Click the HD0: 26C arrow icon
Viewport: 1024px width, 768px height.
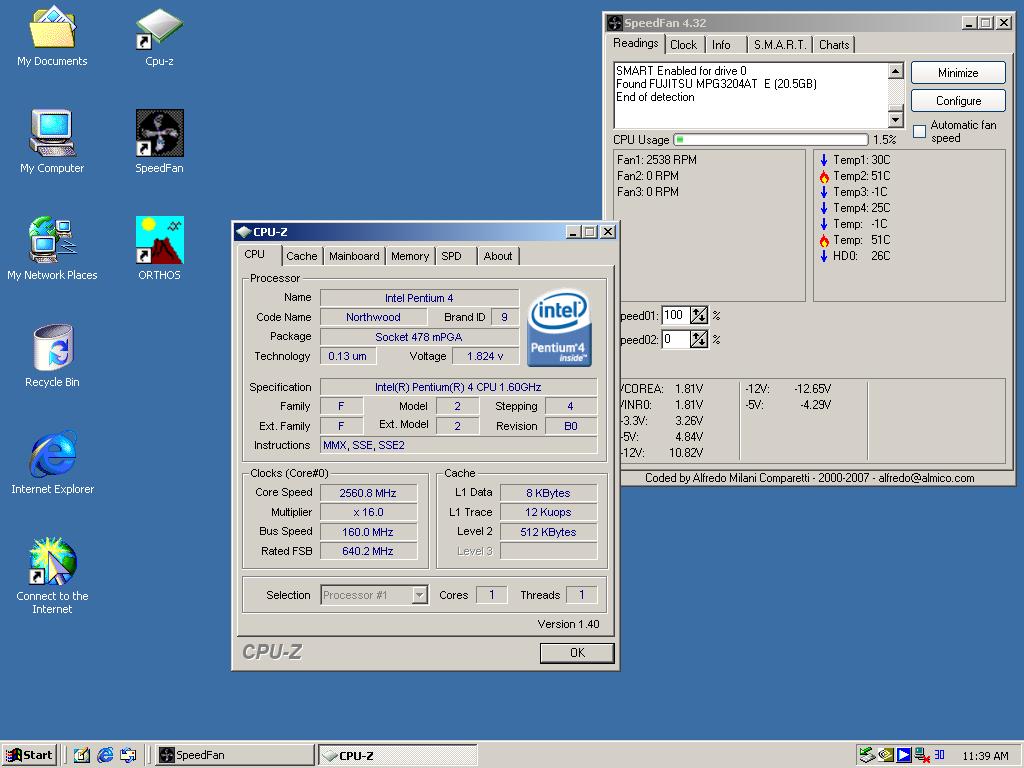pyautogui.click(x=824, y=256)
